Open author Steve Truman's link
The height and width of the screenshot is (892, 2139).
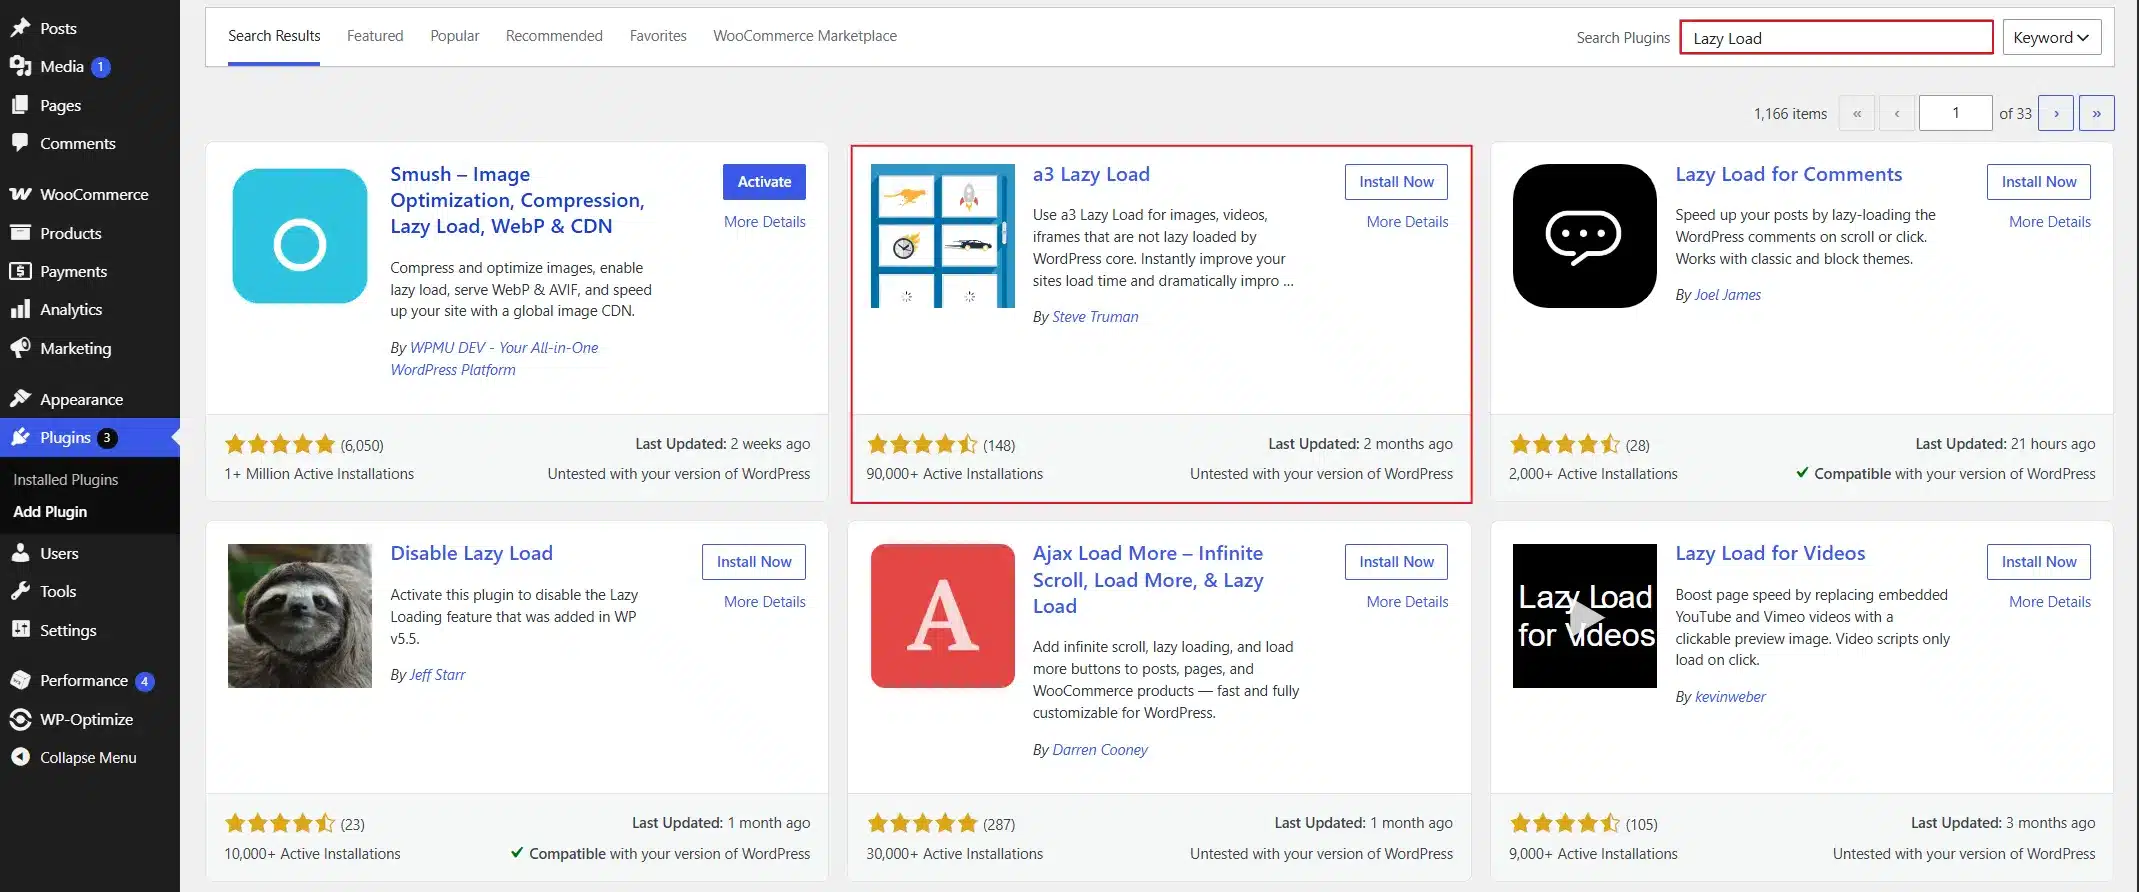(x=1095, y=317)
